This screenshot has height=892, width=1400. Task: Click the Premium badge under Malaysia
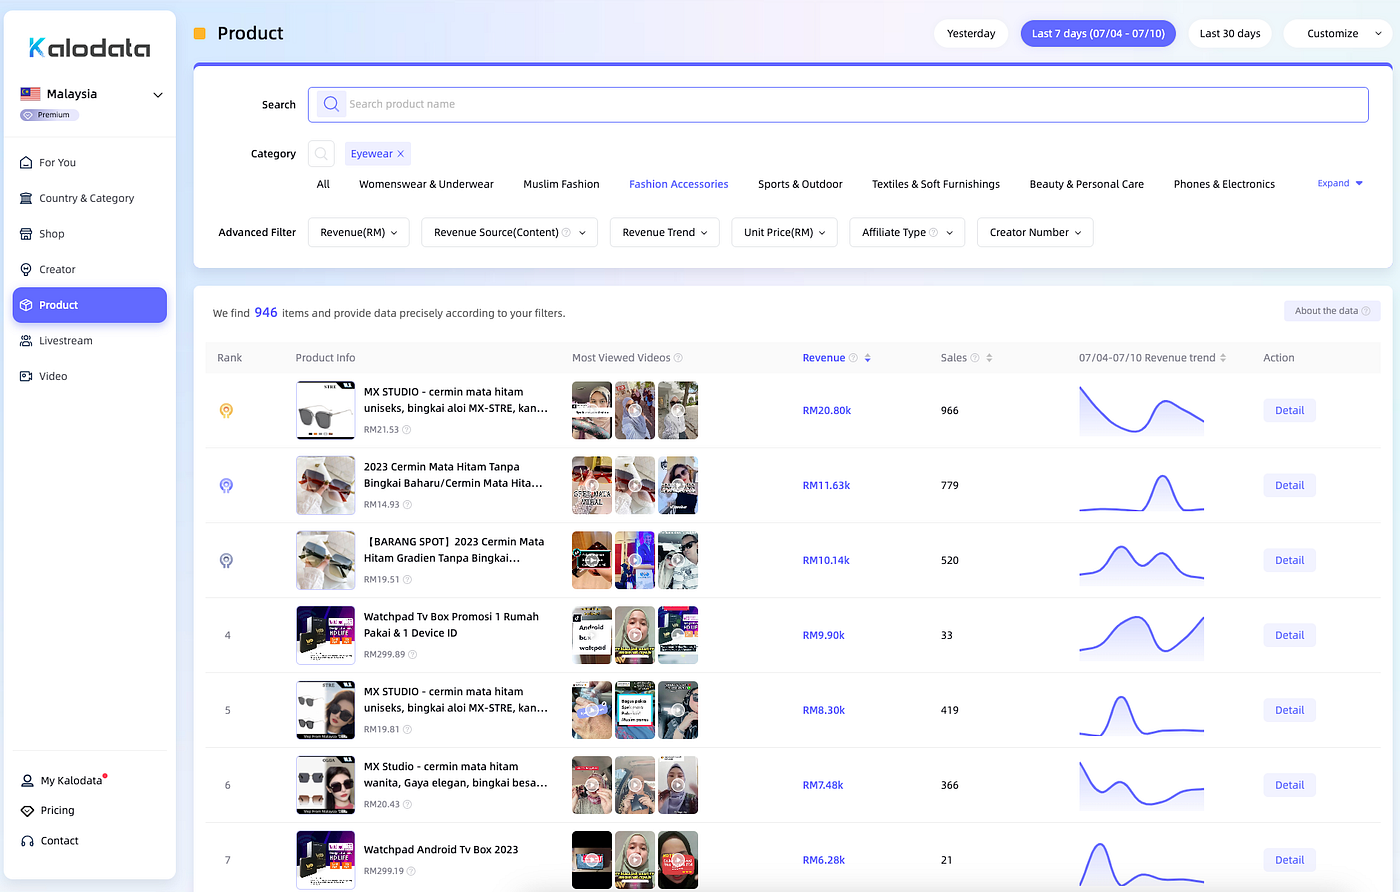[x=49, y=115]
